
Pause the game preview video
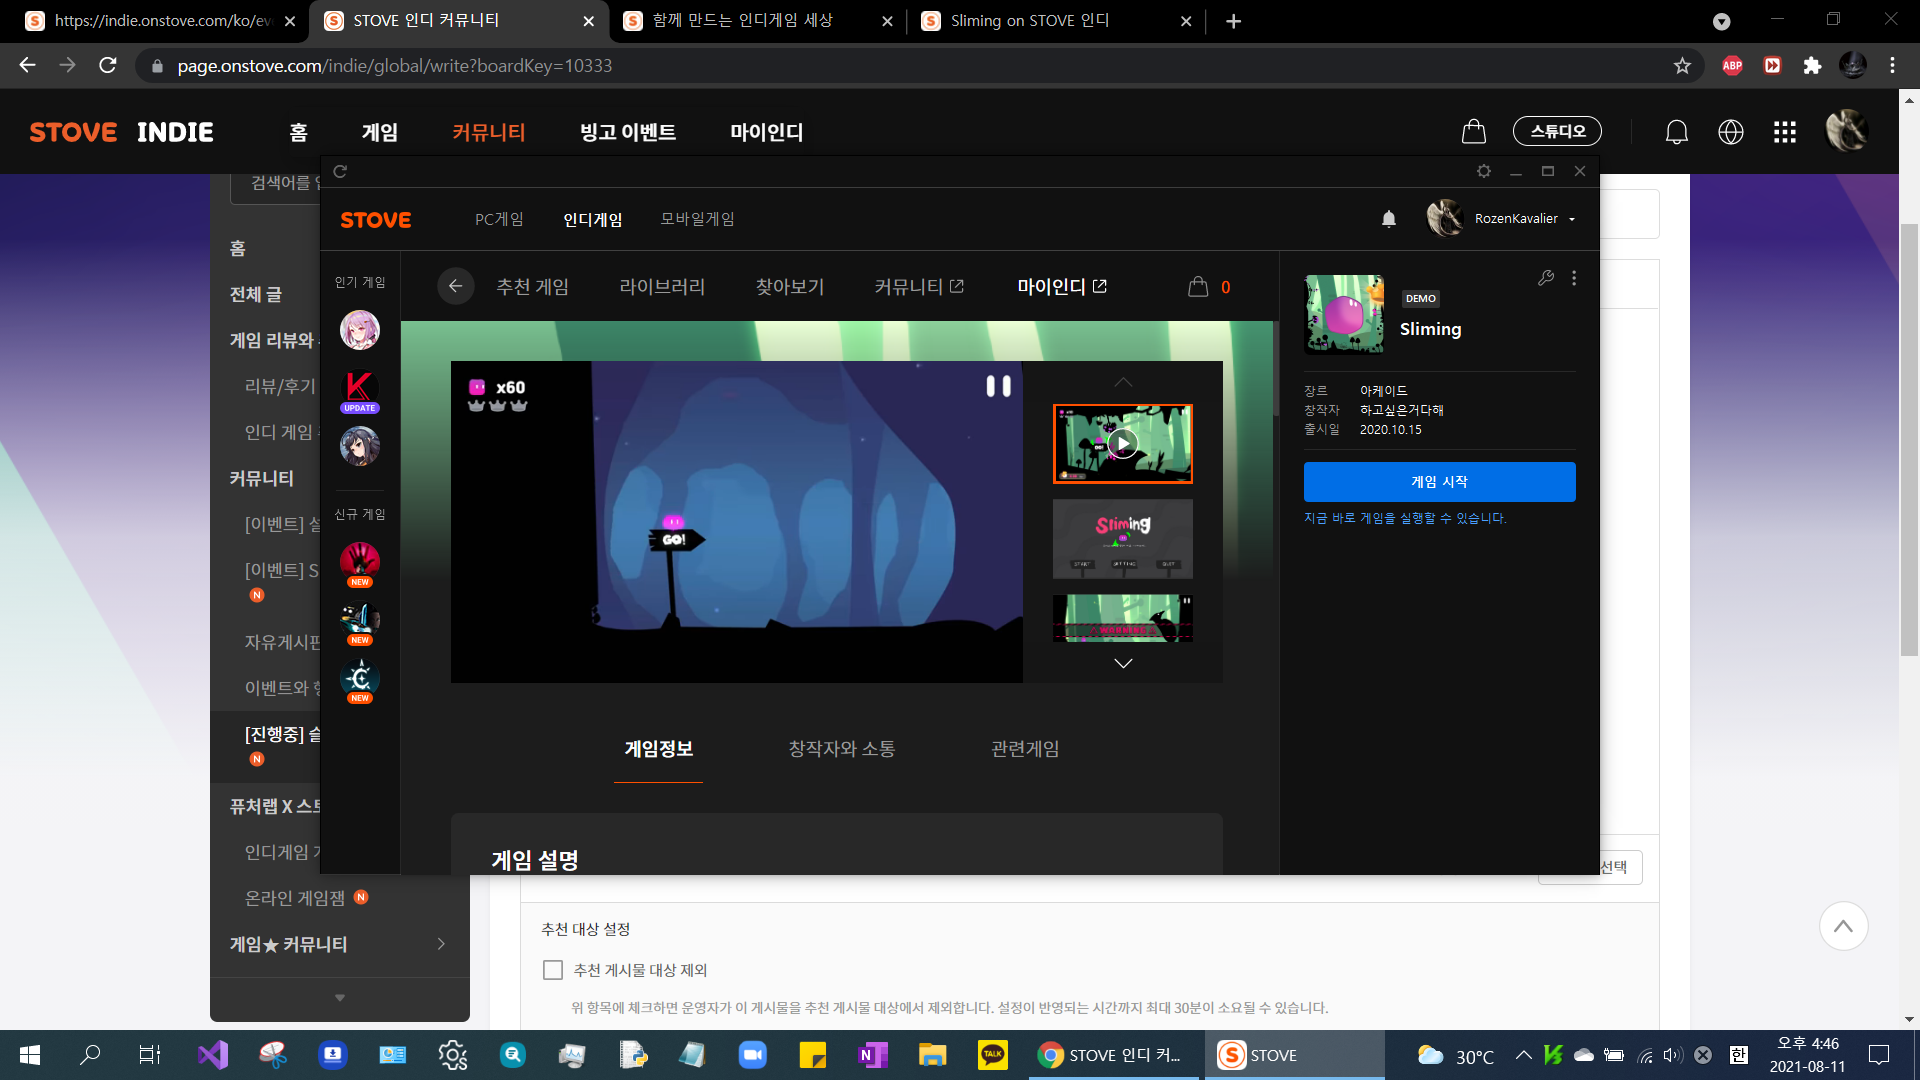(x=998, y=386)
